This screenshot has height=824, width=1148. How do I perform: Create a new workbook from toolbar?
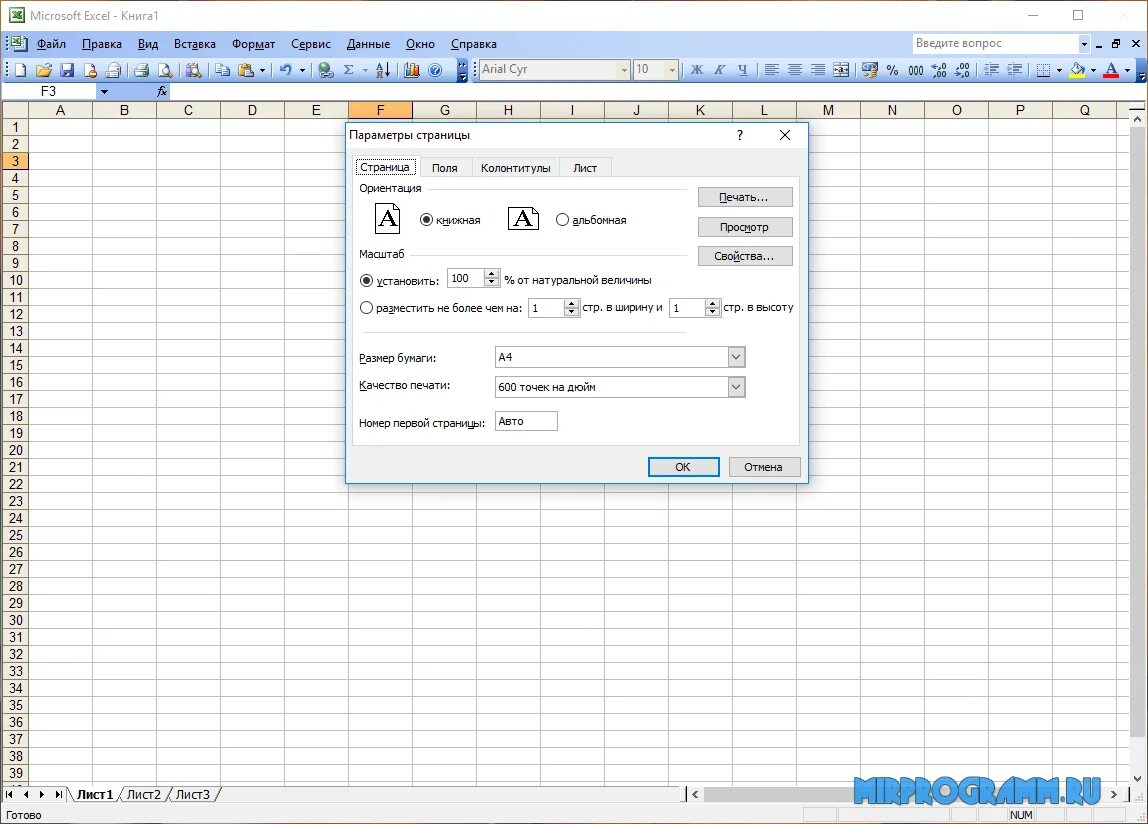(20, 70)
